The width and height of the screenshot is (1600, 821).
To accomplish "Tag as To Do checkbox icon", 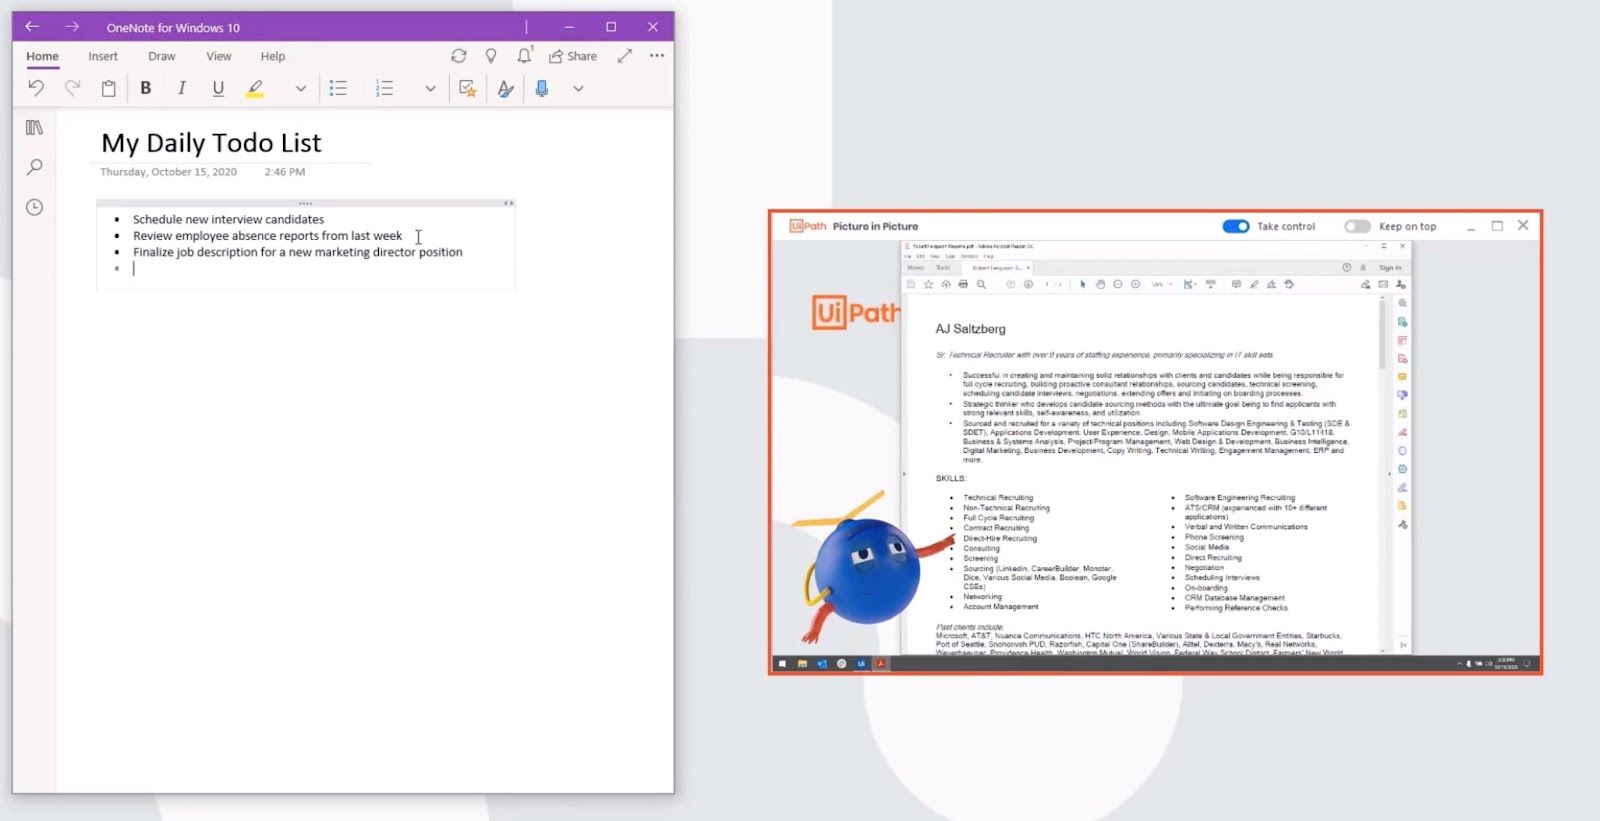I will [467, 88].
